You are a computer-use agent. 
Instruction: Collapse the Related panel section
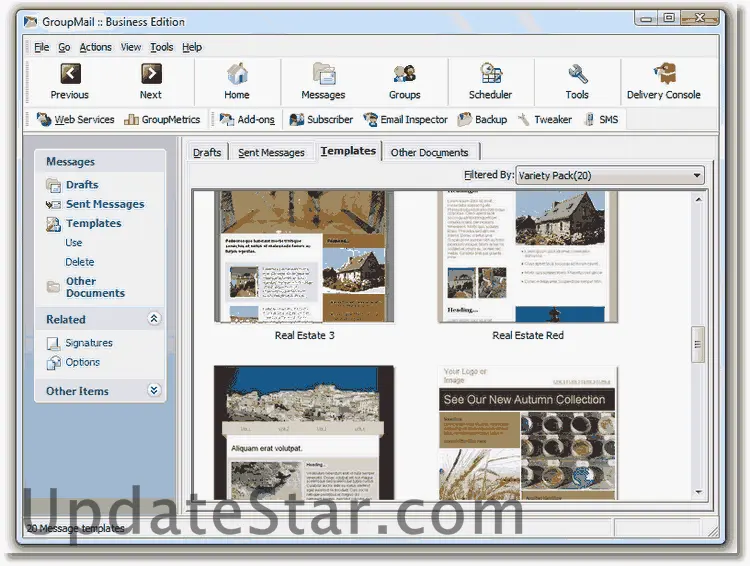pos(154,319)
